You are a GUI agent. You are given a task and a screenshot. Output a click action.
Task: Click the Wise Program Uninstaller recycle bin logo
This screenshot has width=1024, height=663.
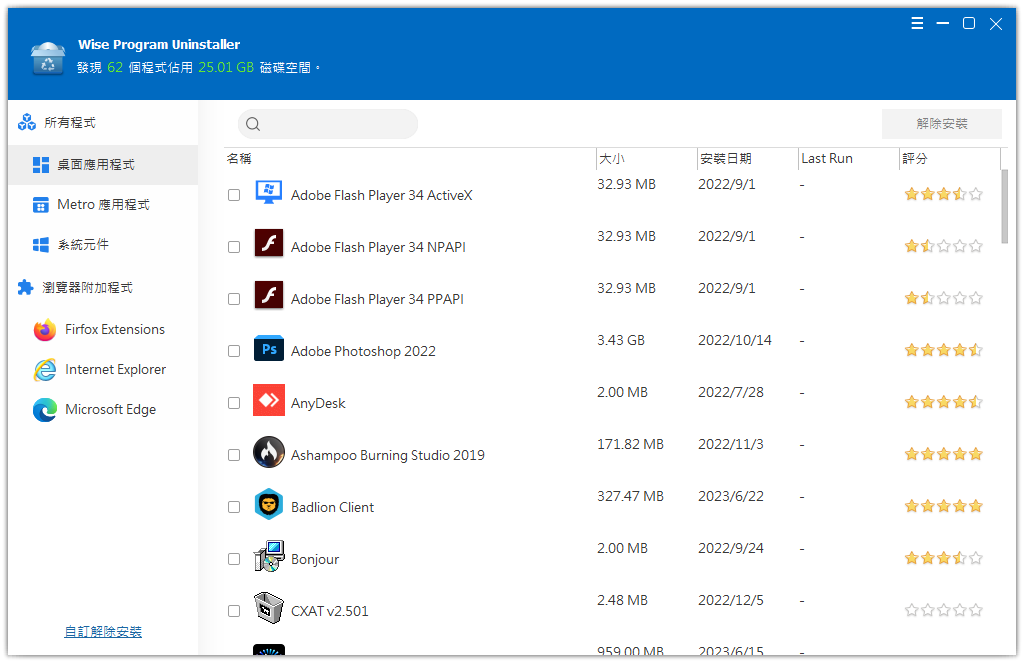(x=48, y=58)
